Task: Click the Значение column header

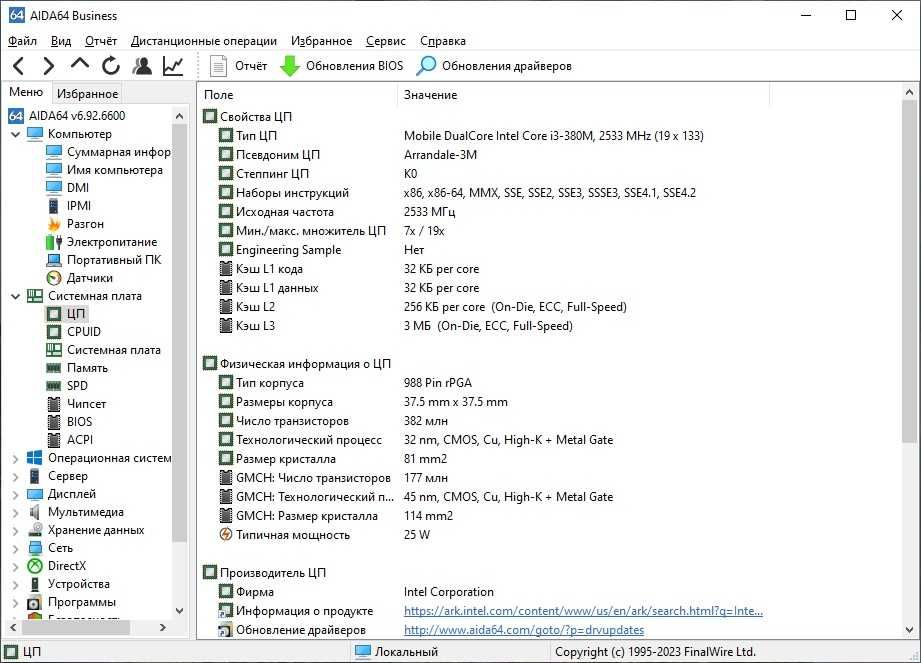Action: [583, 95]
